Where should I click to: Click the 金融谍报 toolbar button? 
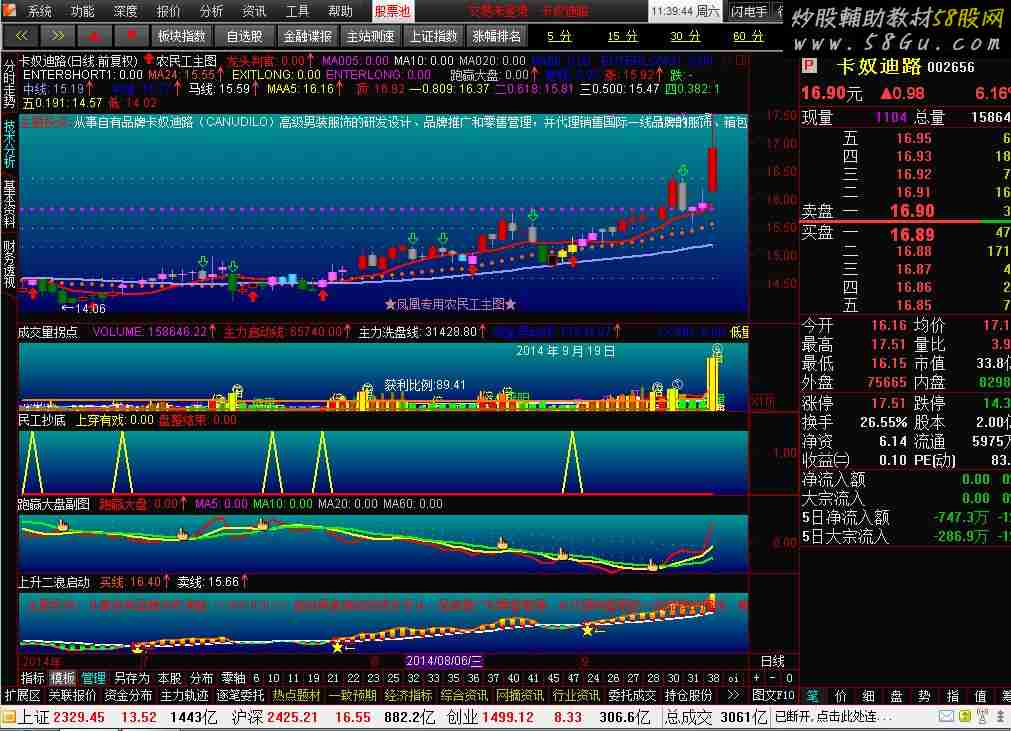308,36
